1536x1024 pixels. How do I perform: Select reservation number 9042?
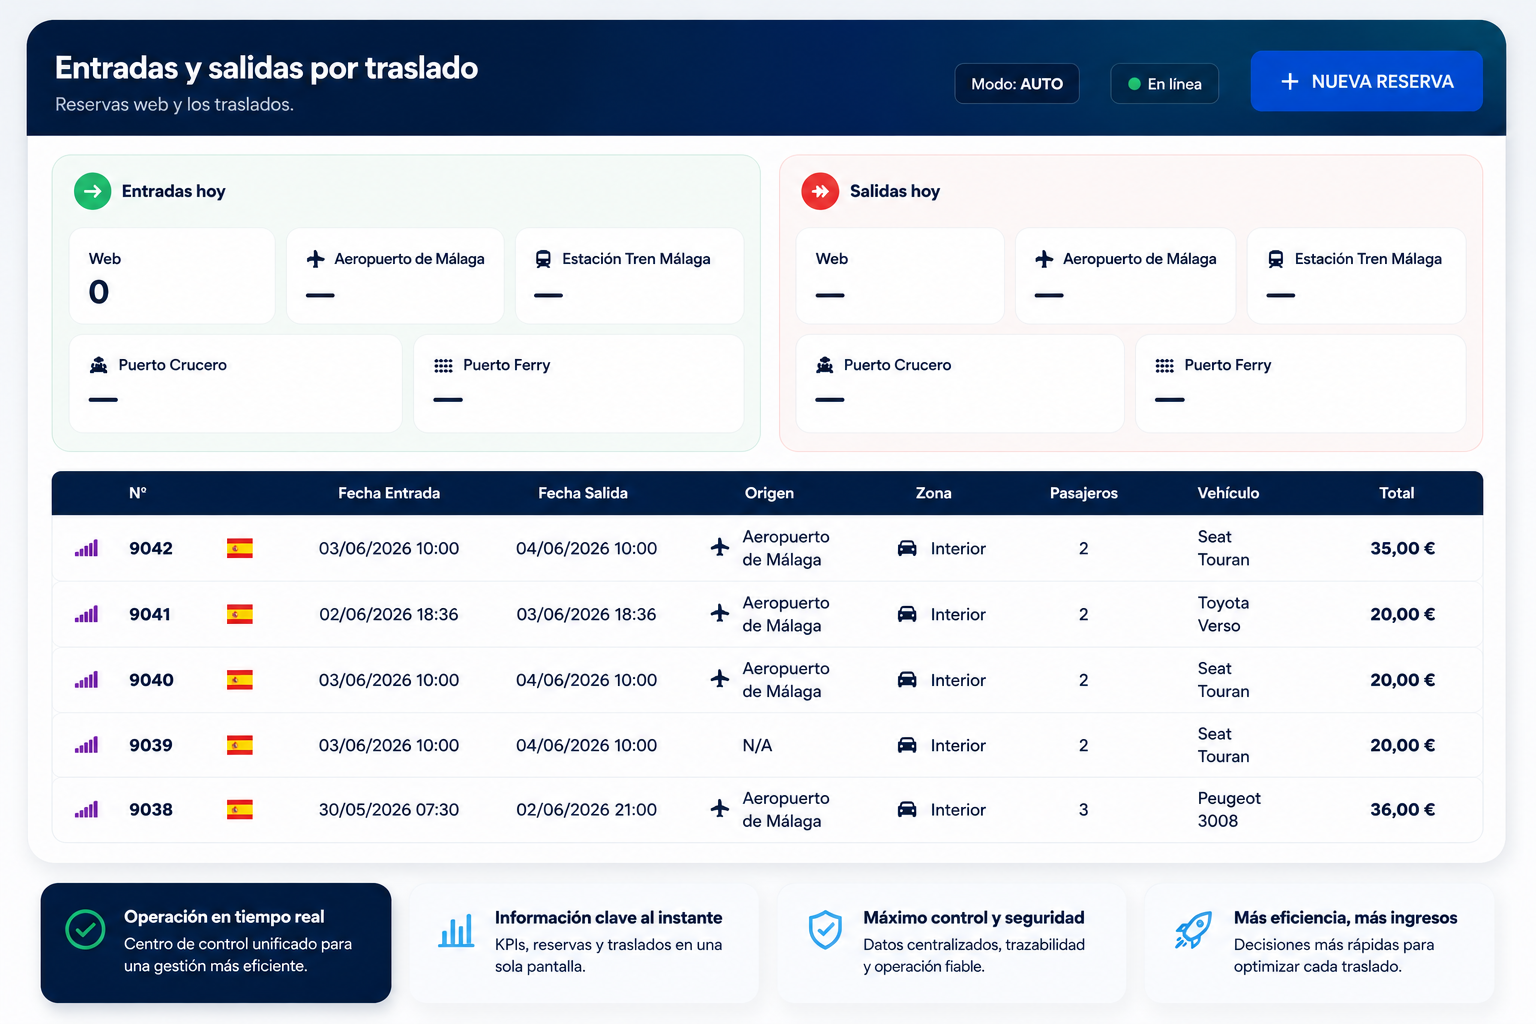[x=151, y=548]
